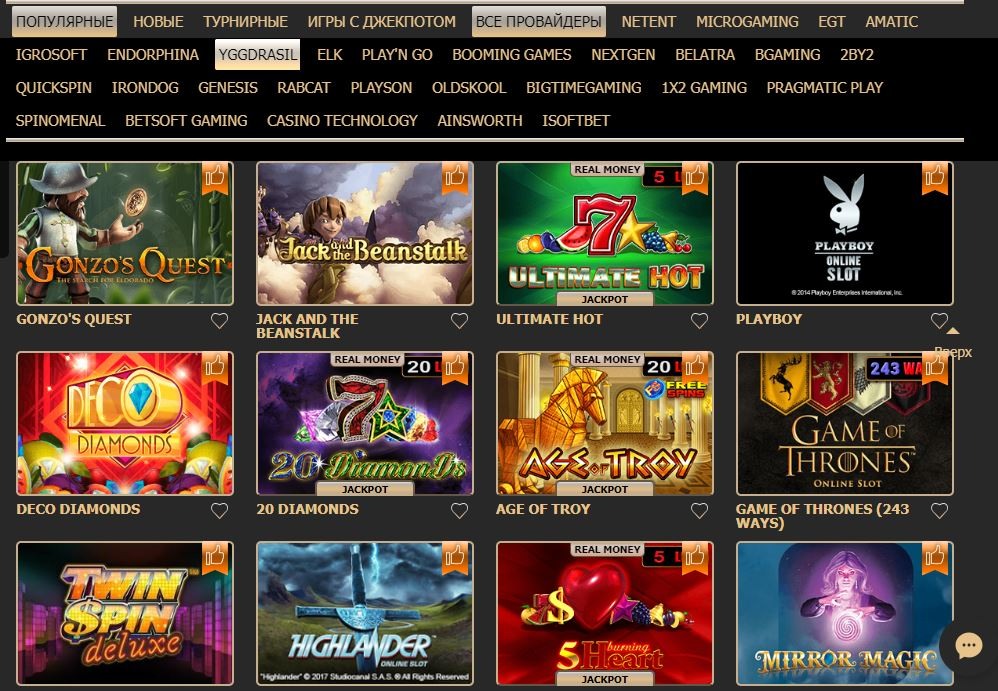Filter games by NetEnt provider
The image size is (998, 691).
coord(649,22)
